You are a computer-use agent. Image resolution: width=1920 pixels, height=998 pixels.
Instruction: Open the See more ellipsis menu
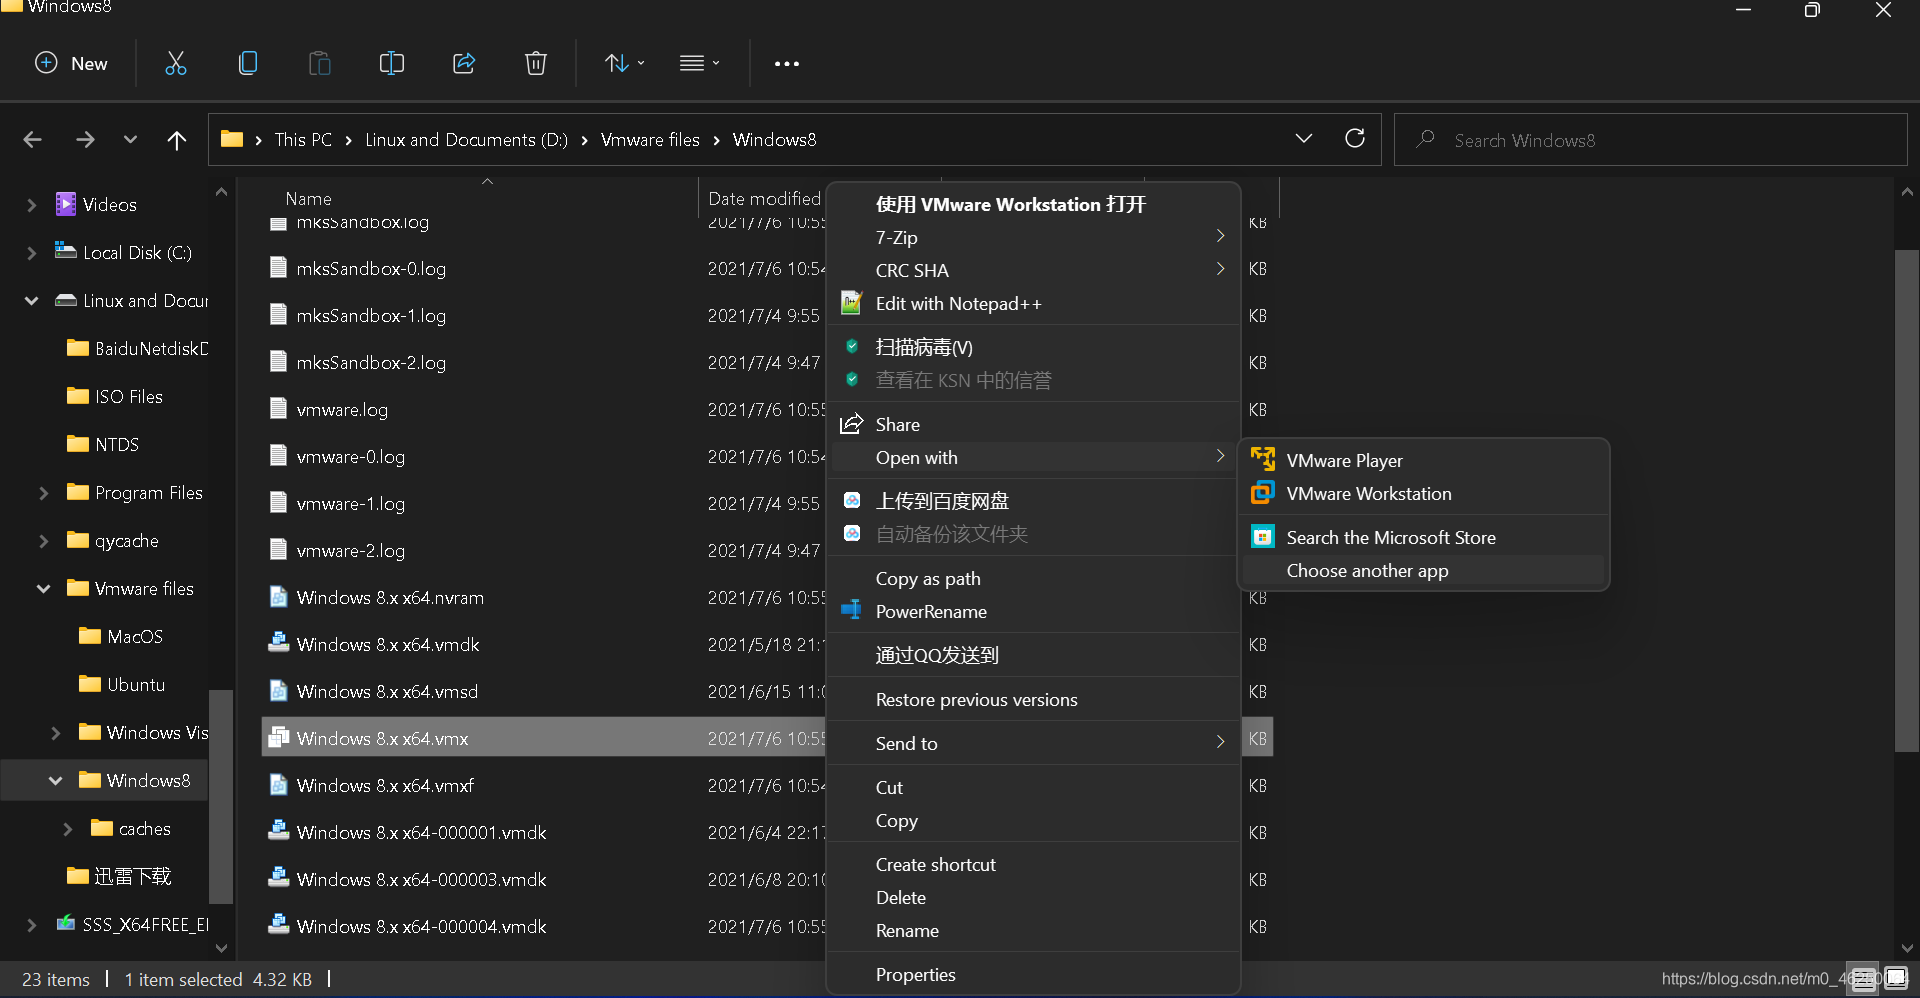787,63
